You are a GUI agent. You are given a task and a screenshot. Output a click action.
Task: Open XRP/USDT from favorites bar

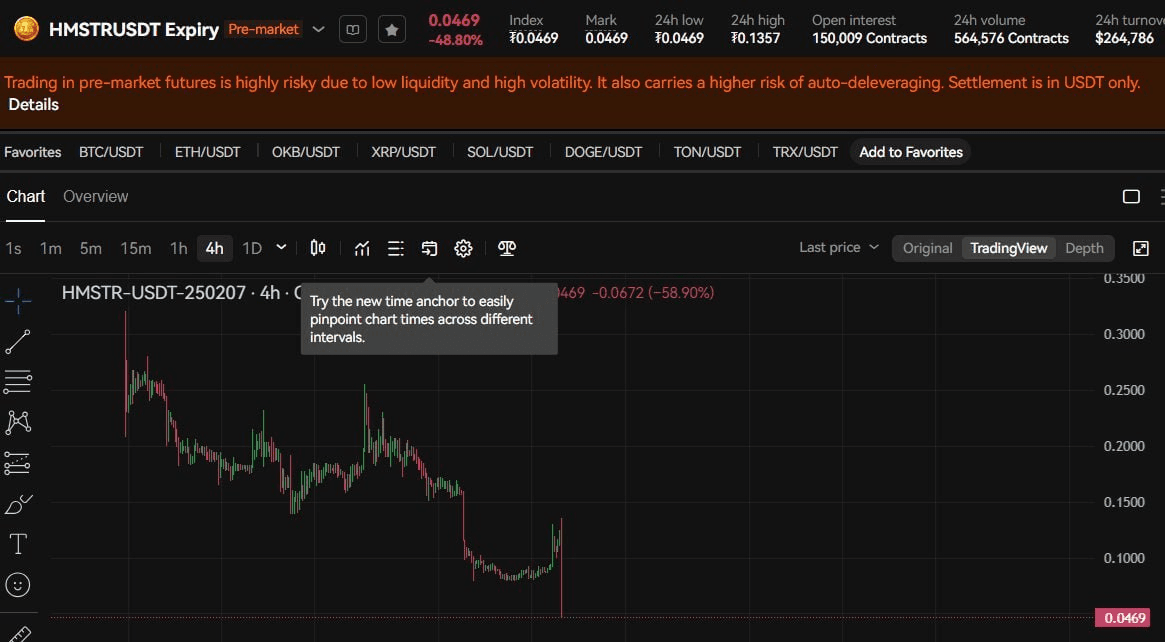(x=403, y=152)
